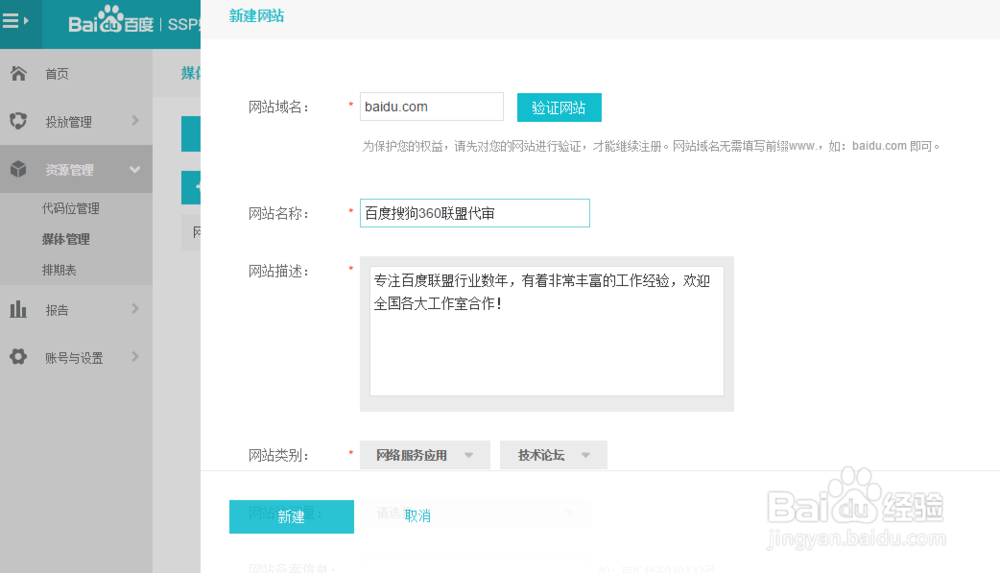This screenshot has height=573, width=1000.
Task: Click the 验证网站 button
Action: (x=559, y=107)
